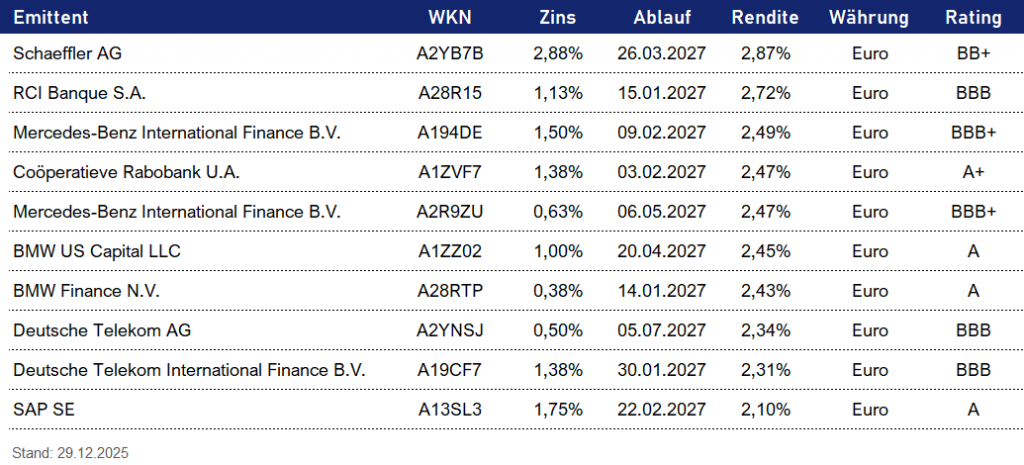Click the WKN A2R9ZU cell
Image resolution: width=1024 pixels, height=465 pixels.
[450, 212]
